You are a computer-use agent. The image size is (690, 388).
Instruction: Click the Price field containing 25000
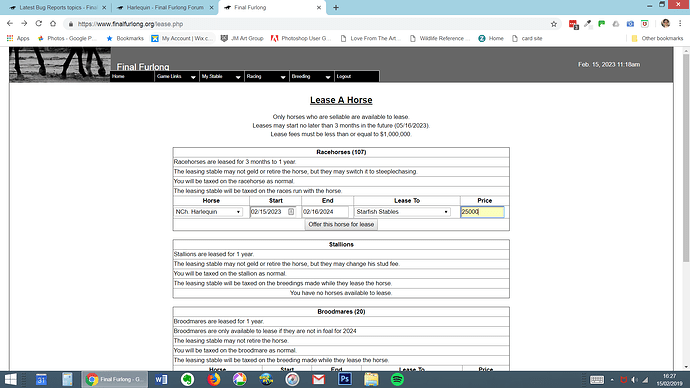(482, 212)
